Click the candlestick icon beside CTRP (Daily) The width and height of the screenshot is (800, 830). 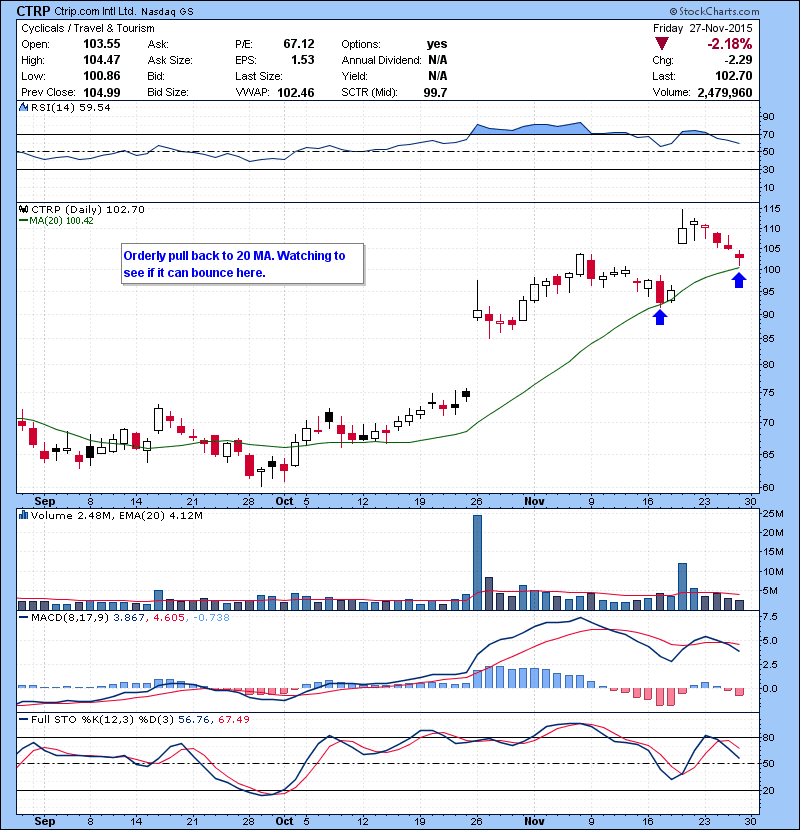point(24,209)
